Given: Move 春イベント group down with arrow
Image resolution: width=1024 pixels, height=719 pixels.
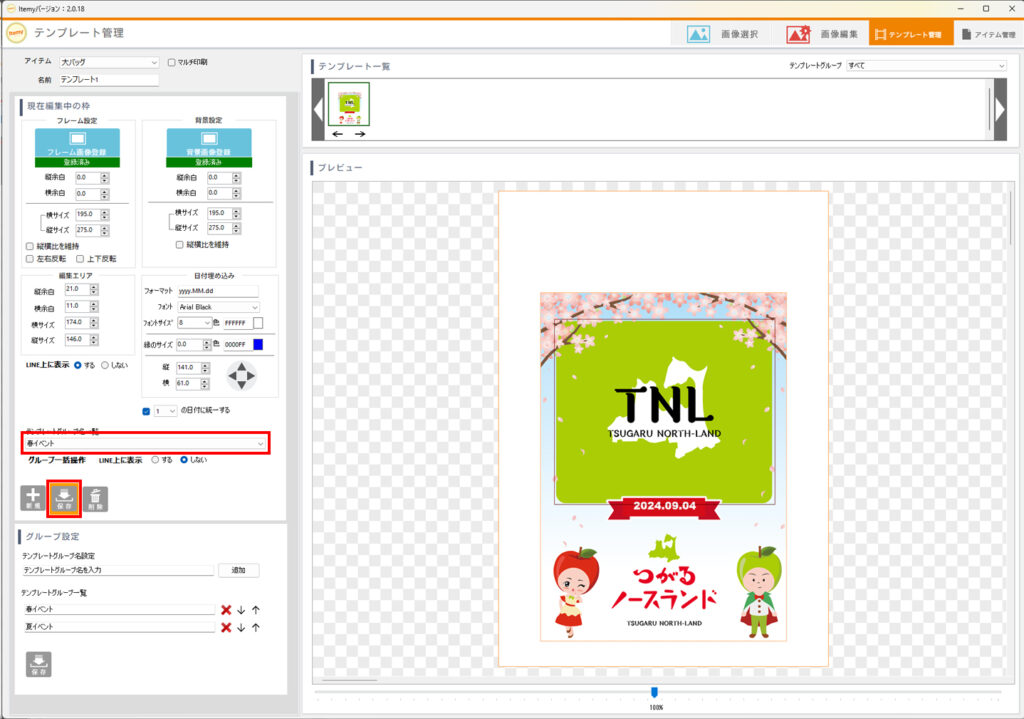Looking at the screenshot, I should 241,609.
